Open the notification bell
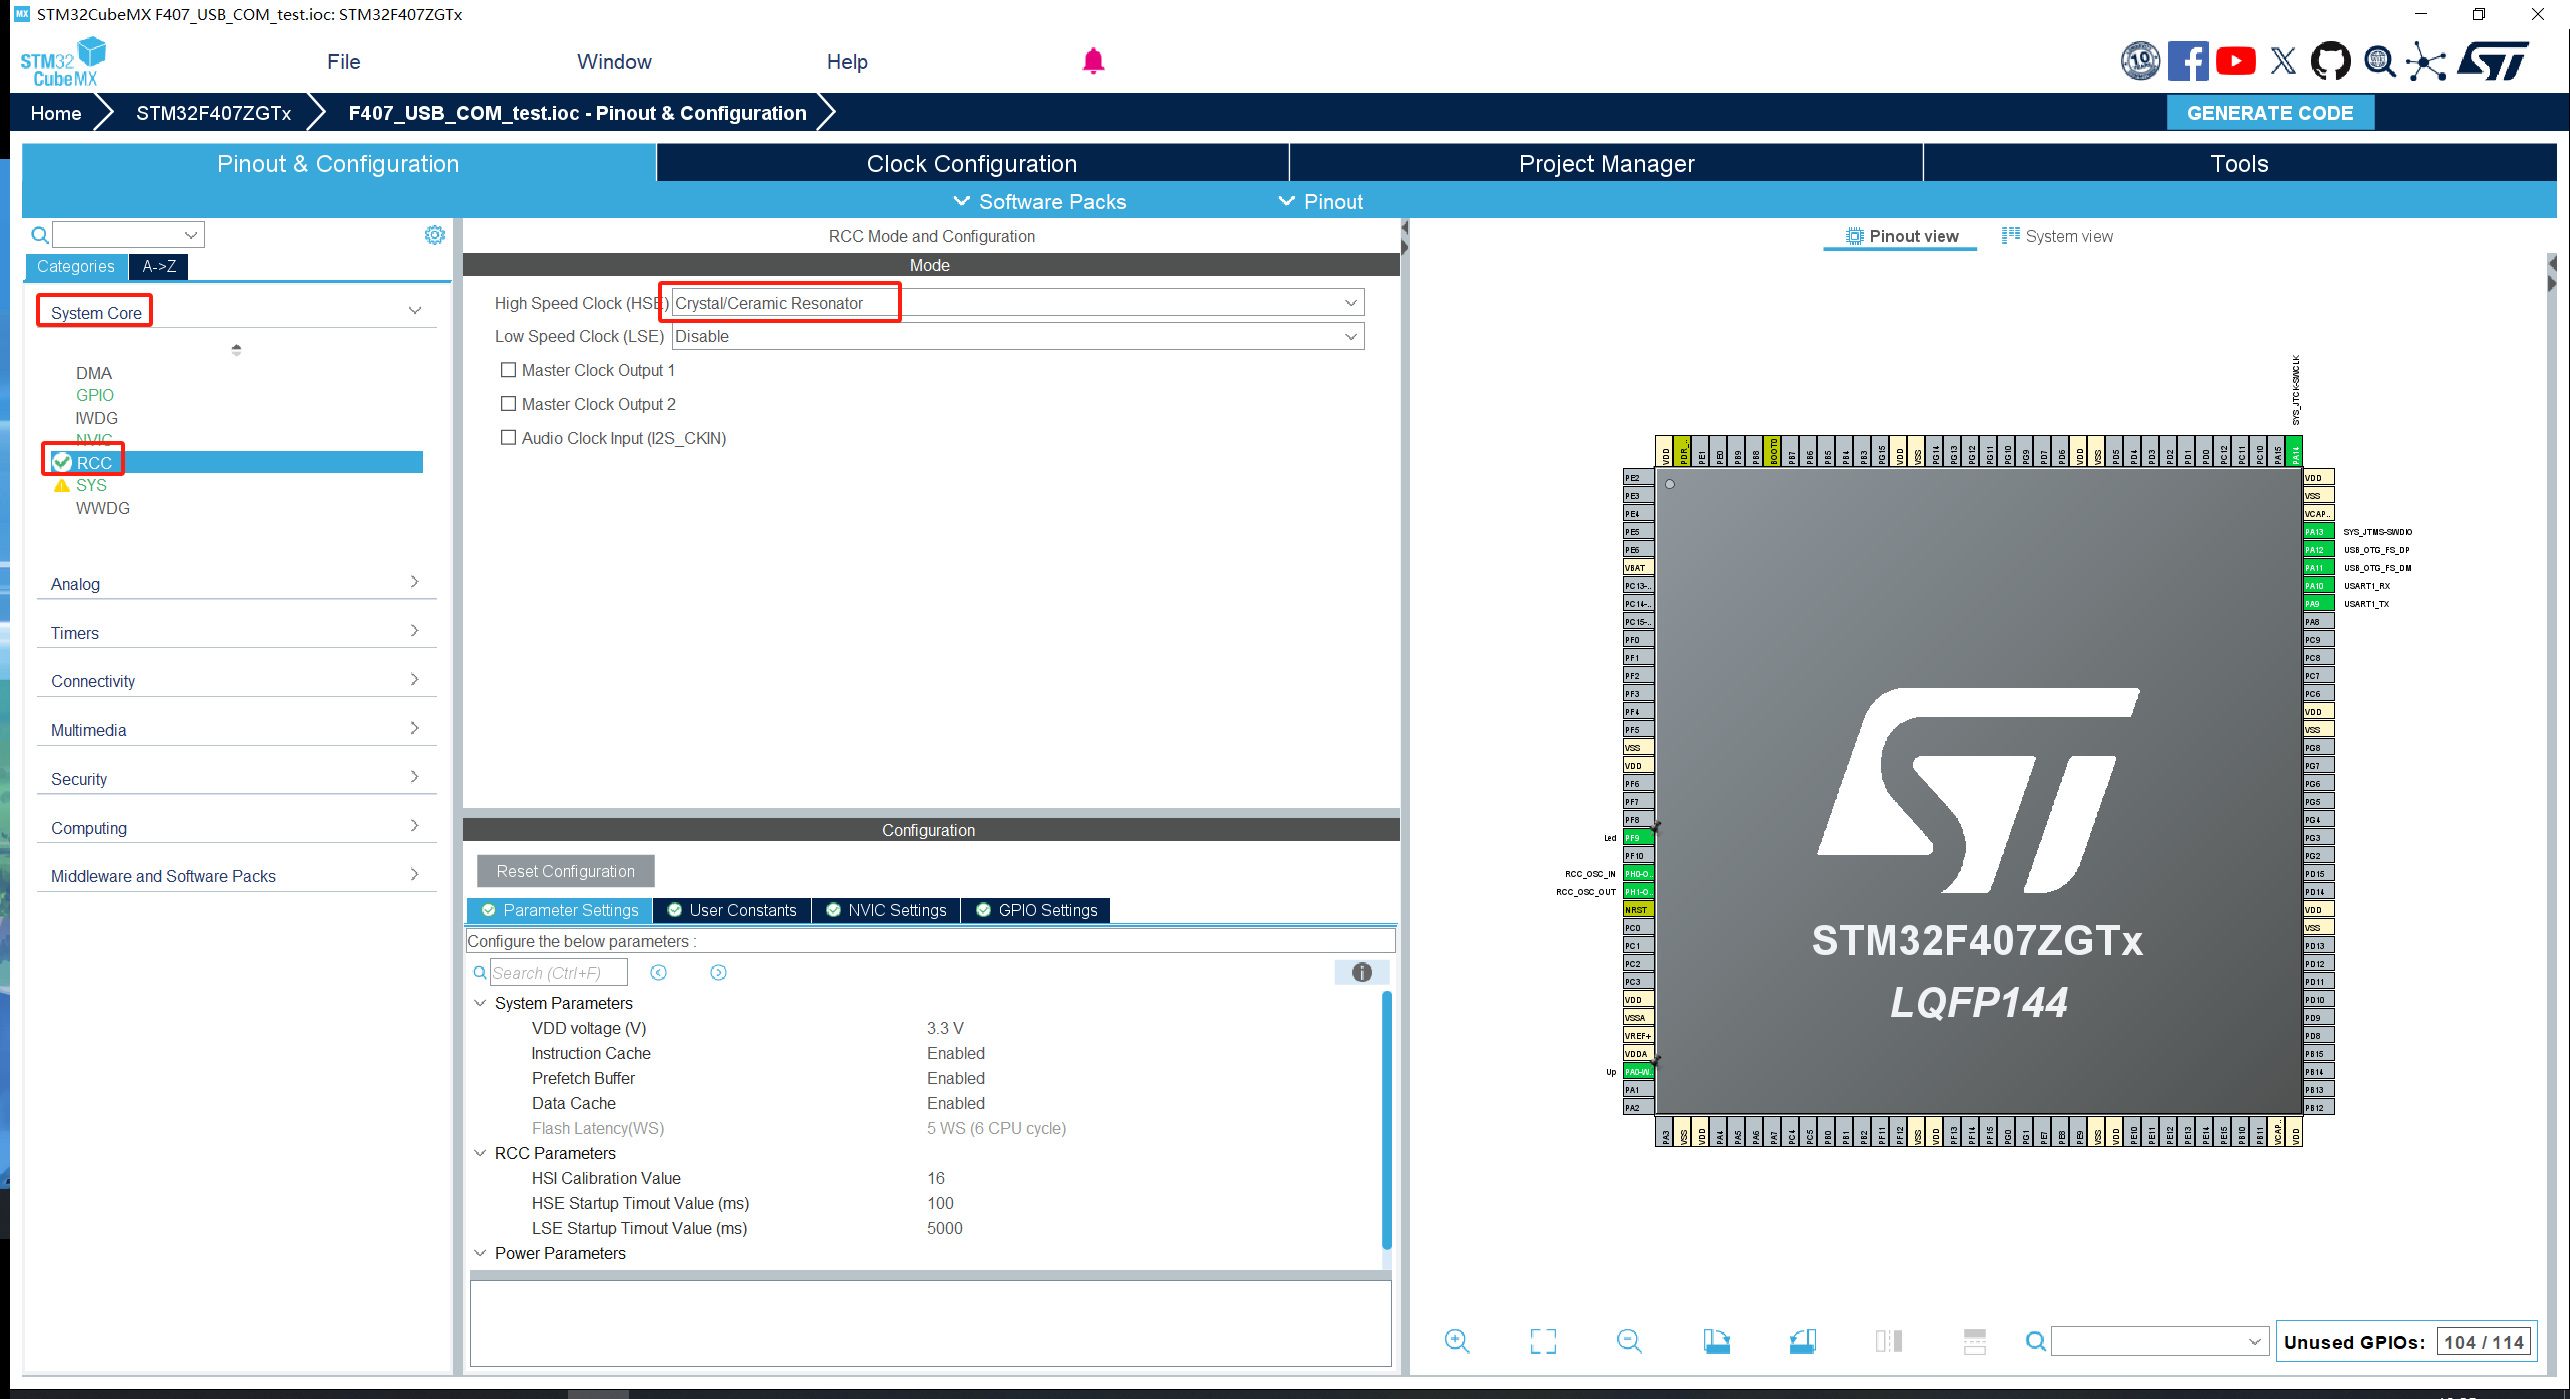The width and height of the screenshot is (2570, 1399). pos(1093,60)
